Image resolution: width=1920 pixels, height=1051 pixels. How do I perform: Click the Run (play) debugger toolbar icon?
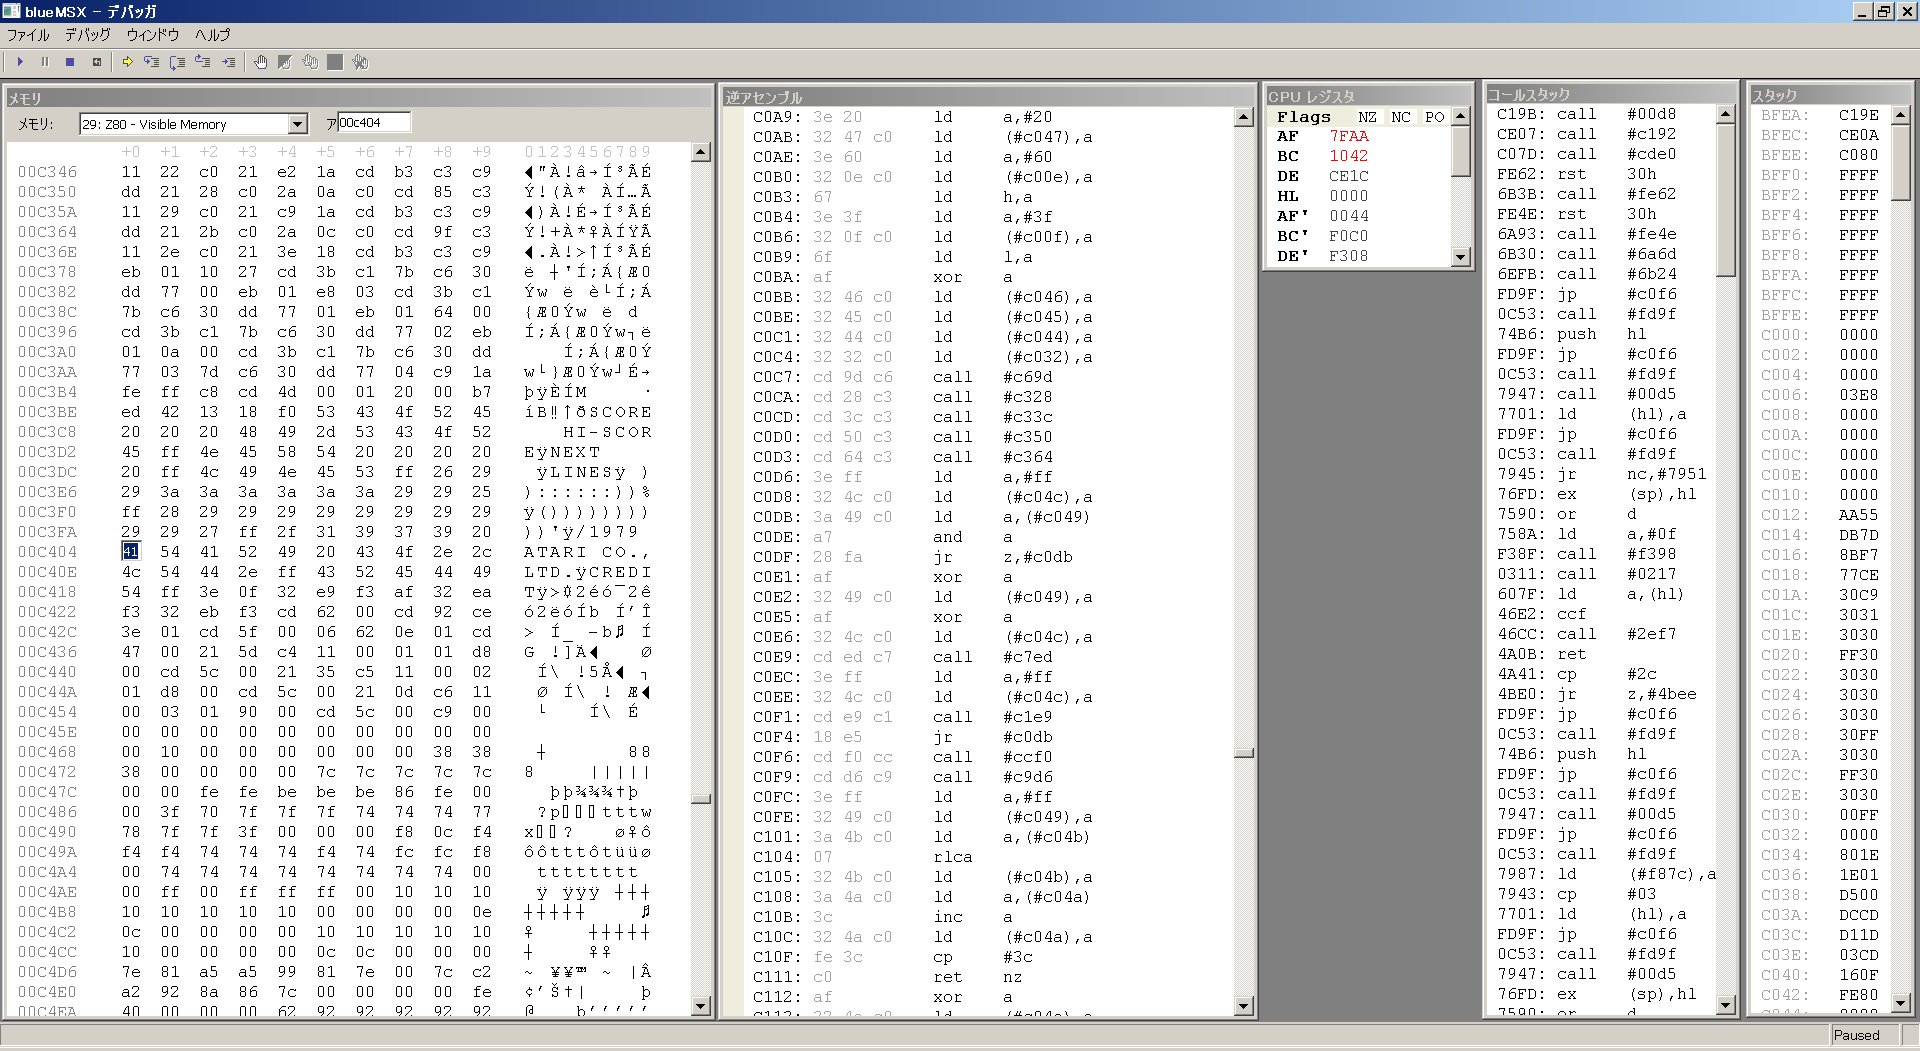pos(20,62)
